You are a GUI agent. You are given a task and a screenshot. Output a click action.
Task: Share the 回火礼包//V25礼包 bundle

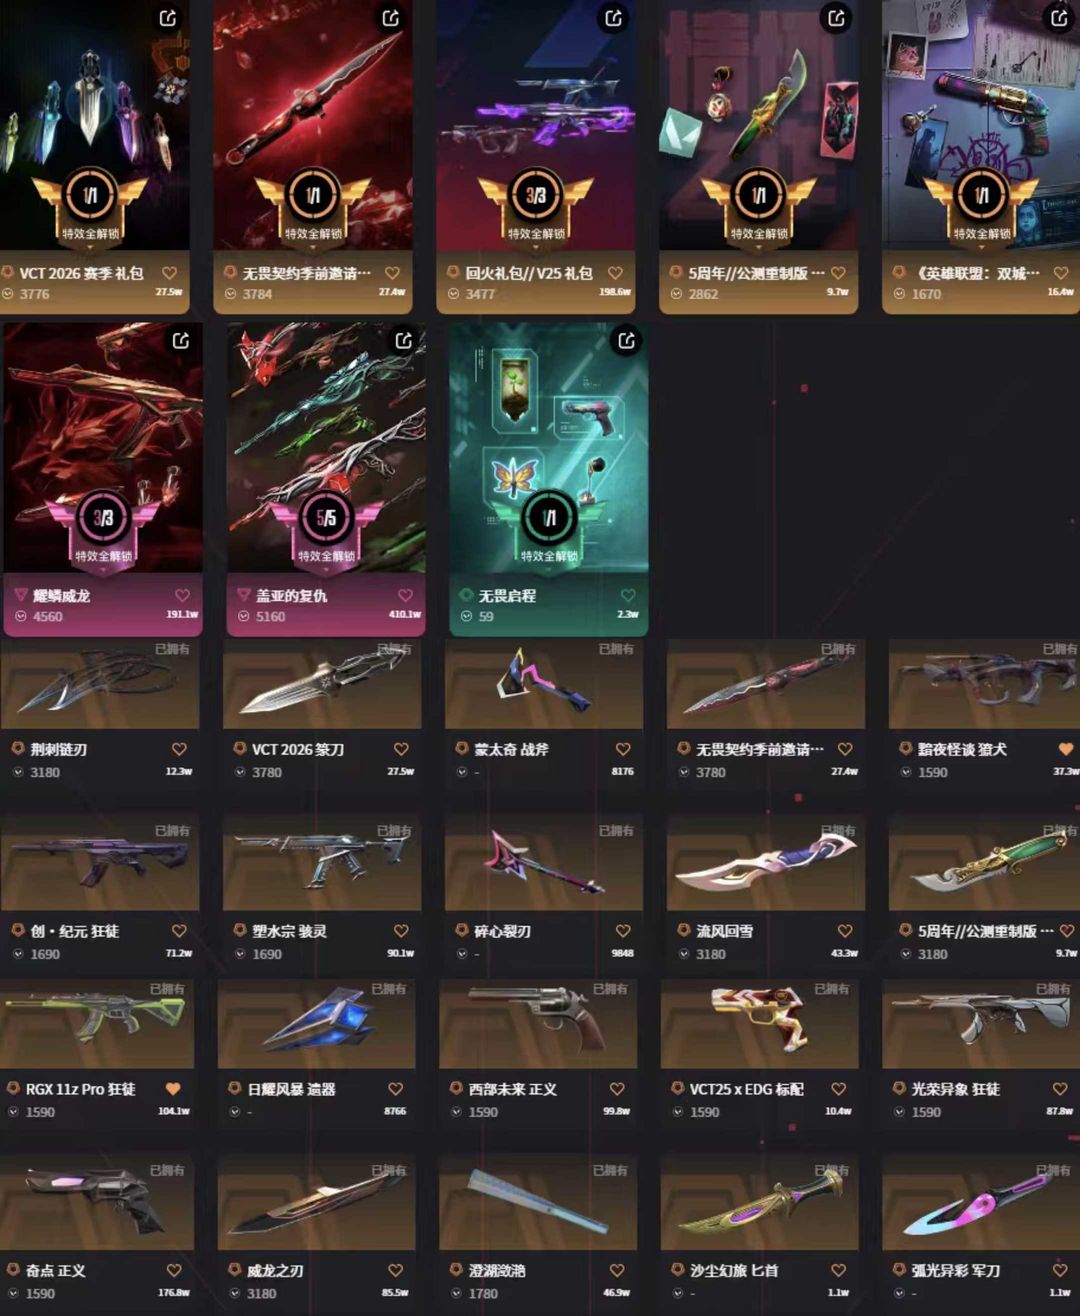pyautogui.click(x=614, y=17)
